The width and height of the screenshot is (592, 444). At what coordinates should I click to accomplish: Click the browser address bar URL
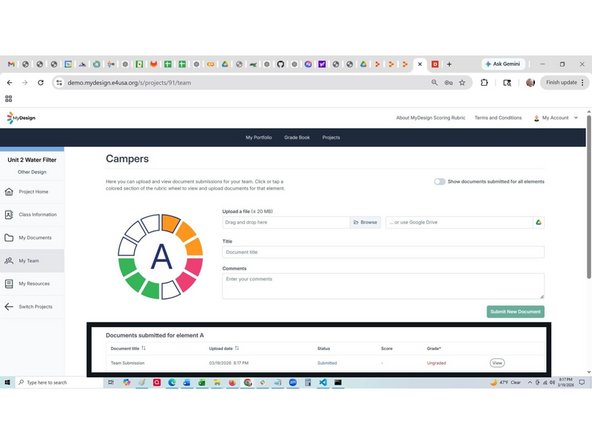(129, 83)
